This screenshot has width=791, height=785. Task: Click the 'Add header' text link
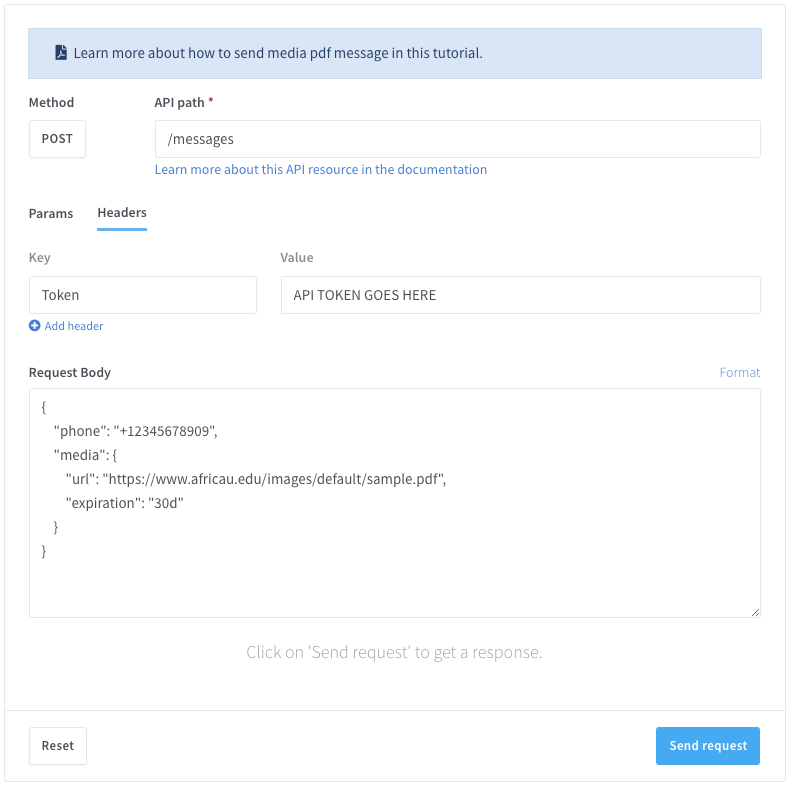[74, 326]
